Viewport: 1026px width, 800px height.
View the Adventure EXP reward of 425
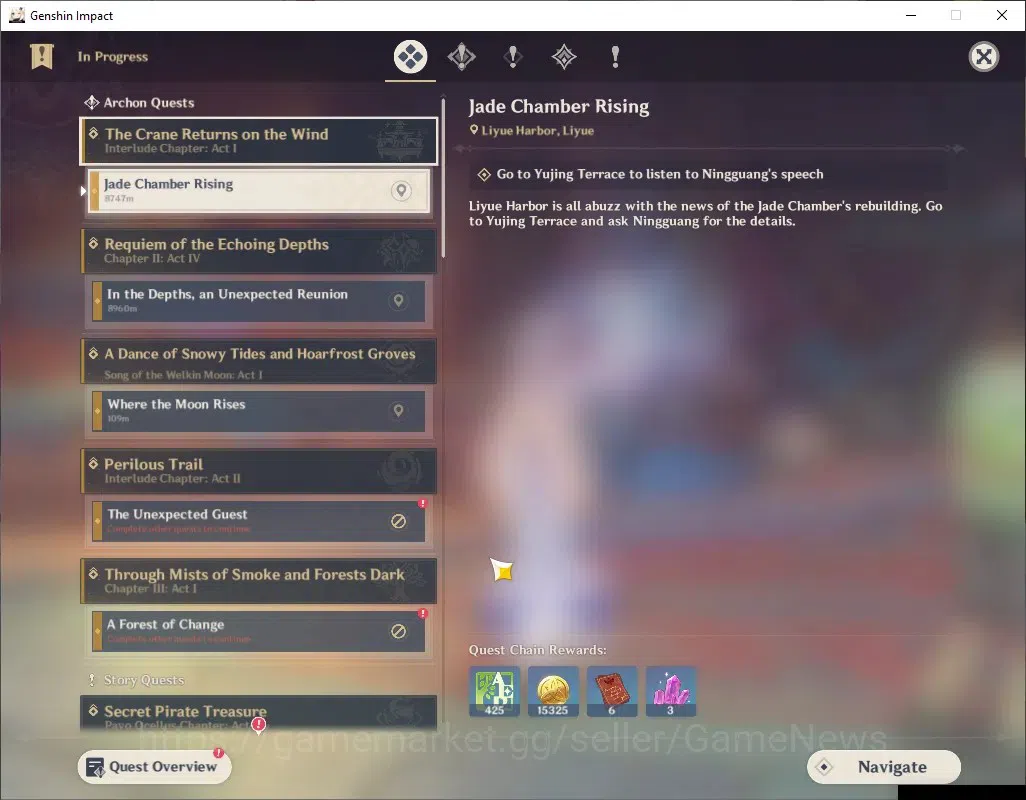point(495,691)
